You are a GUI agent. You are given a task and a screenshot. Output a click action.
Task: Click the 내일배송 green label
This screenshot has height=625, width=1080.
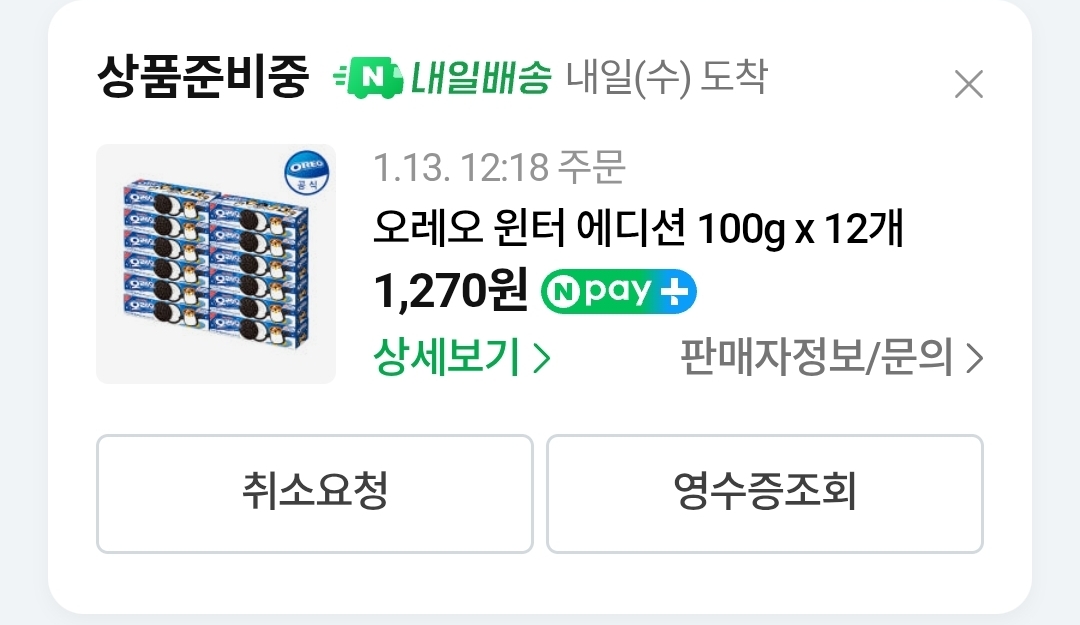481,77
